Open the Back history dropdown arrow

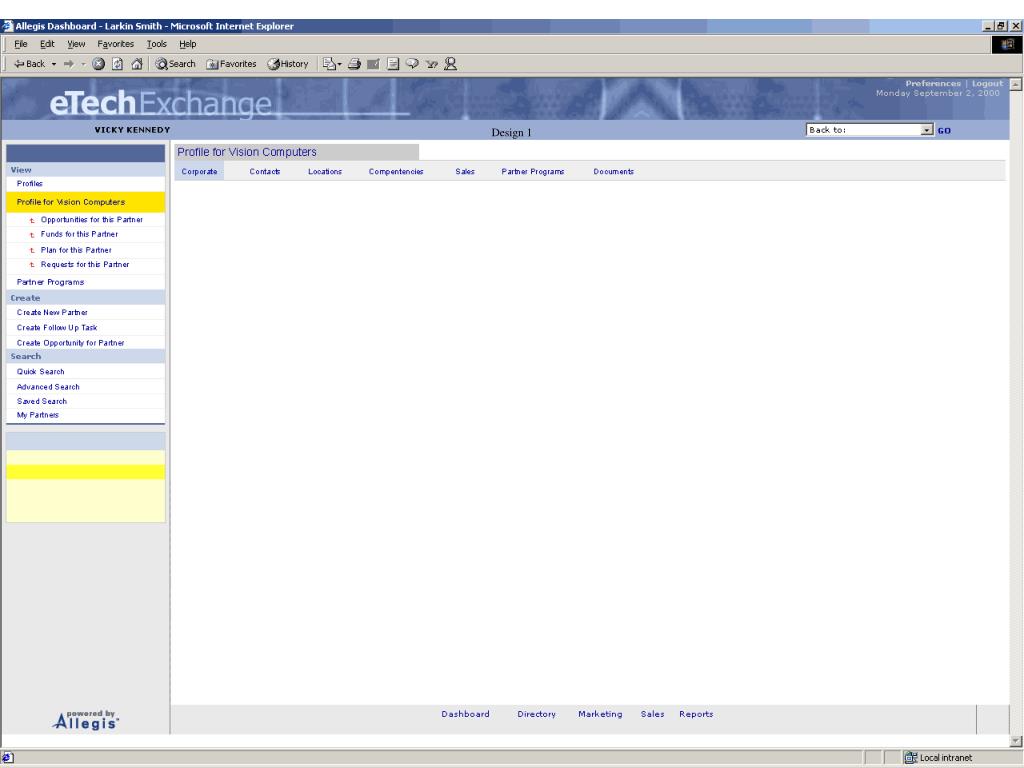point(54,64)
